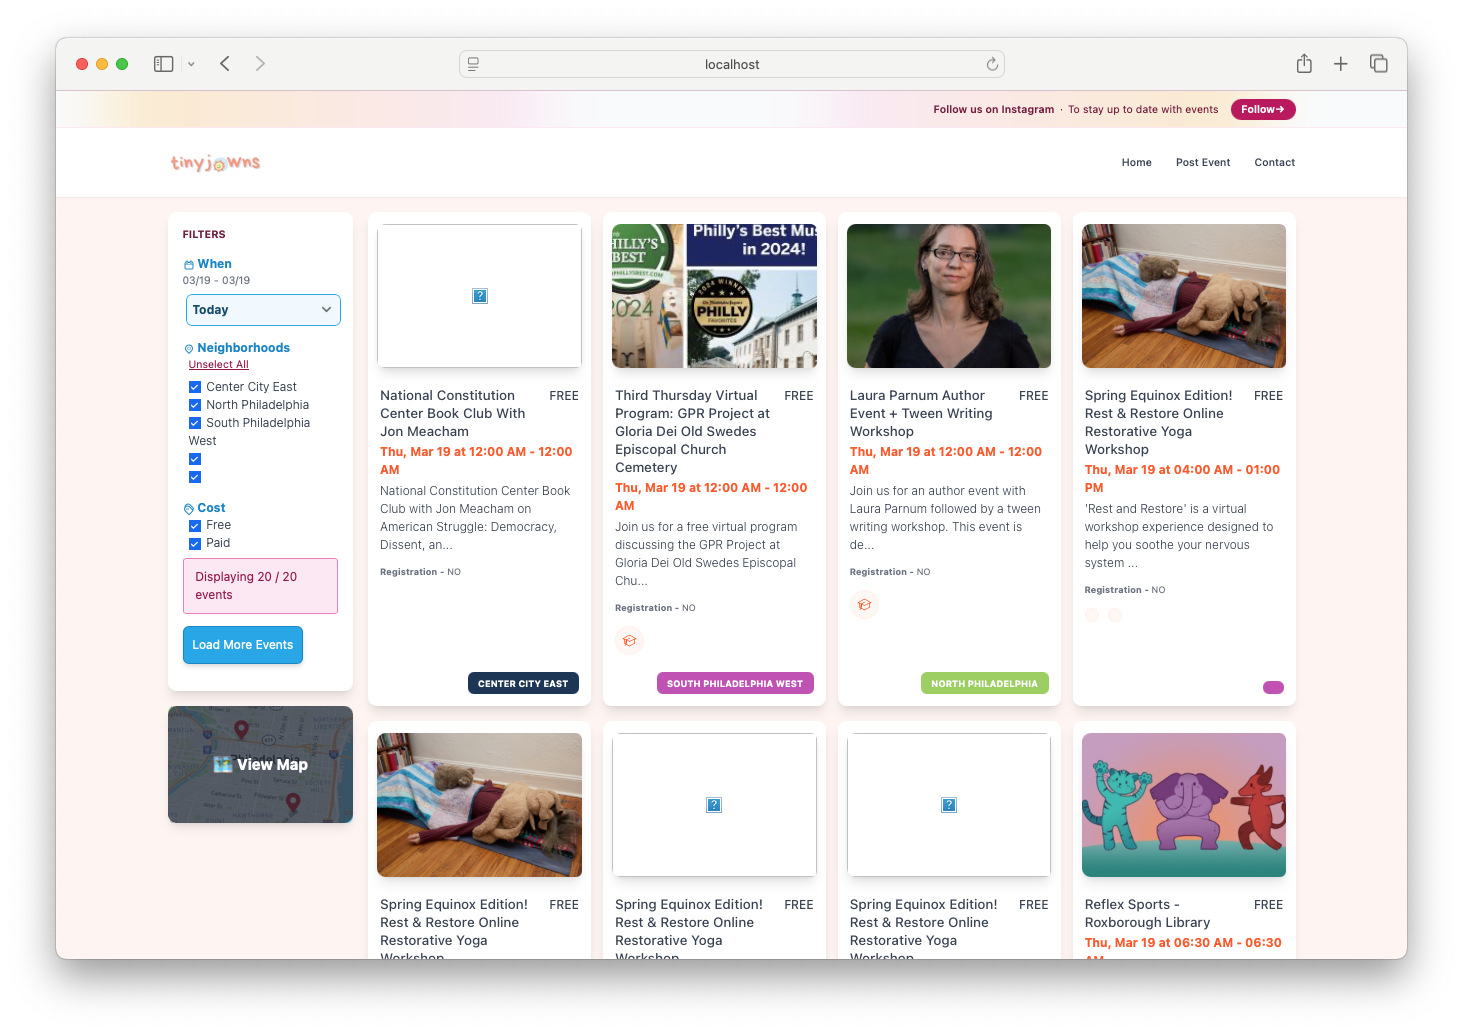This screenshot has width=1463, height=1033.
Task: Click the Instagram Follow button
Action: point(1262,110)
